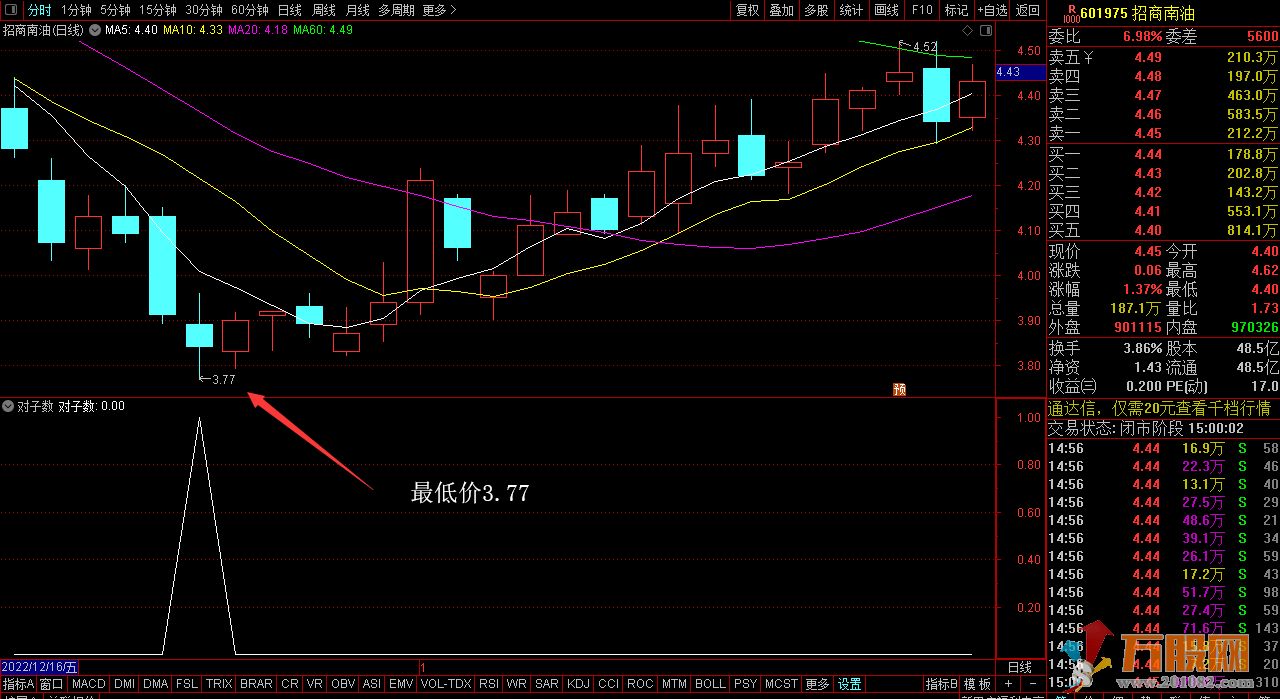Switch indicator to DMI
Image resolution: width=1280 pixels, height=699 pixels.
click(124, 684)
